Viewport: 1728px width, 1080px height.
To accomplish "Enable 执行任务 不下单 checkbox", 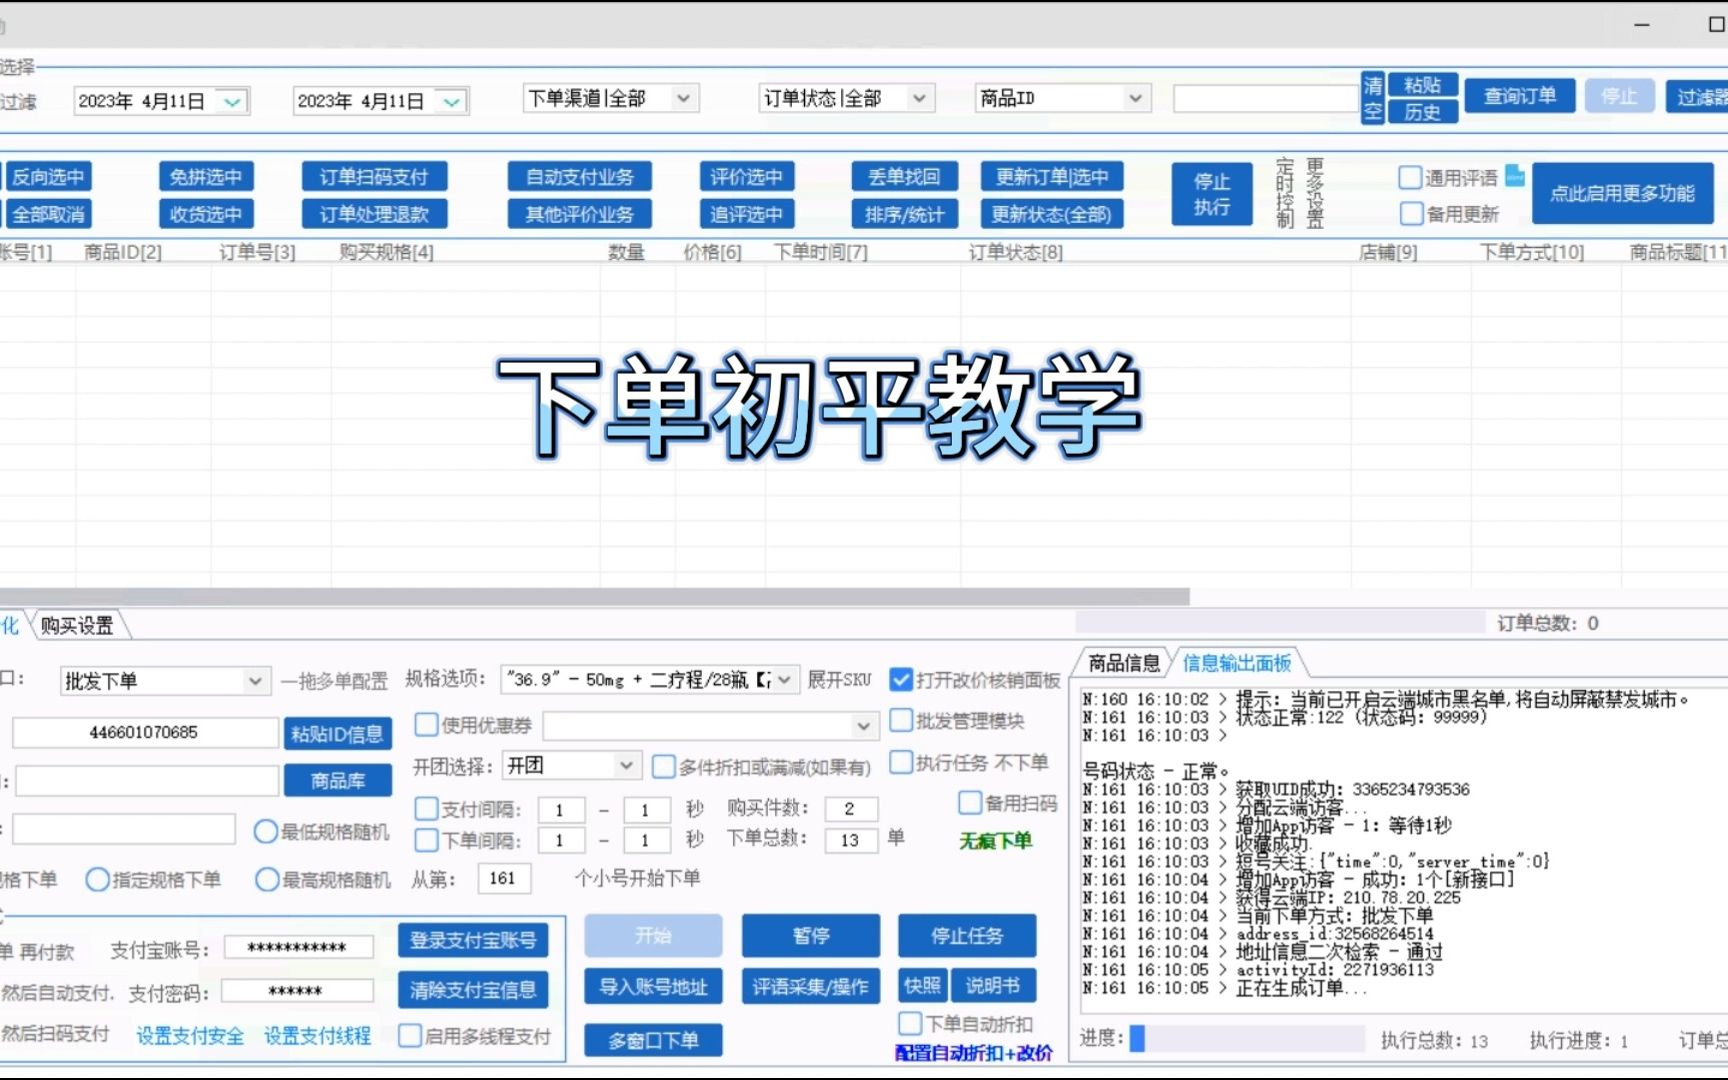I will click(901, 762).
